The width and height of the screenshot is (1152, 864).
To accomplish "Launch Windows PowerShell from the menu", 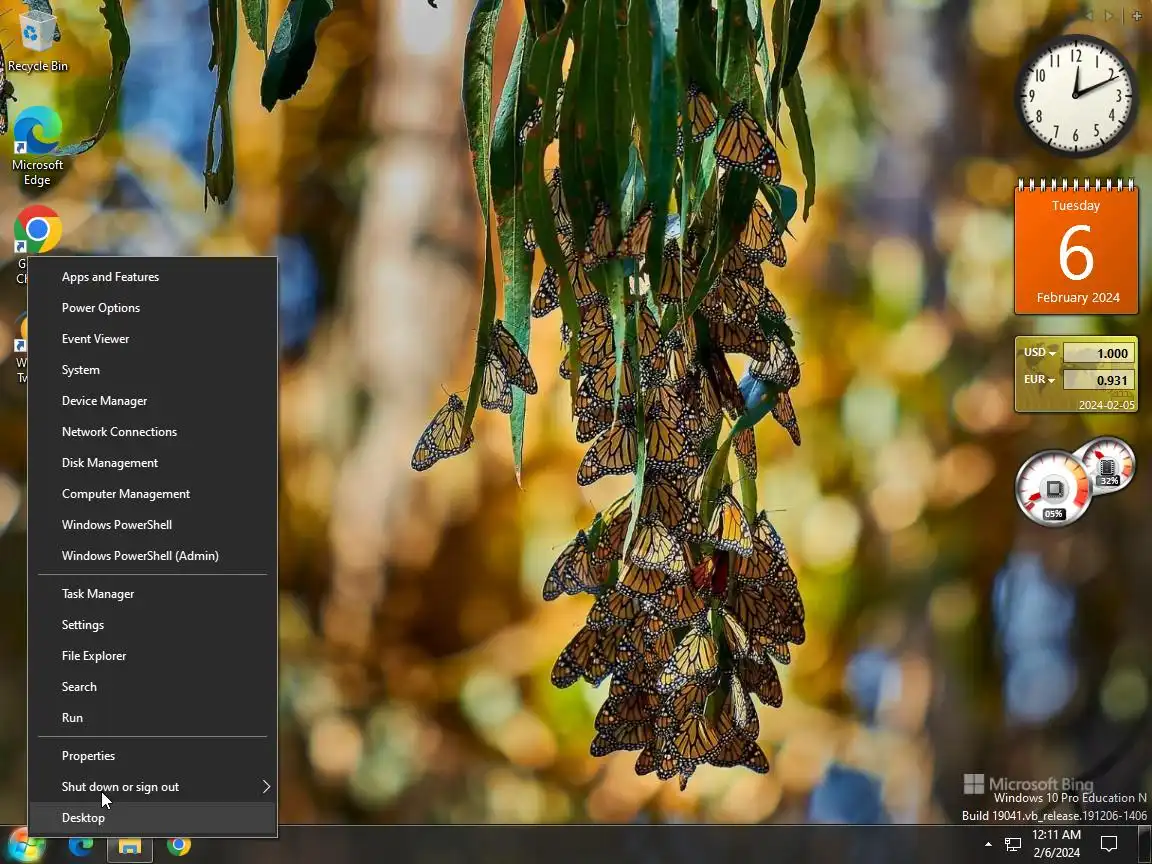I will pyautogui.click(x=153, y=525).
